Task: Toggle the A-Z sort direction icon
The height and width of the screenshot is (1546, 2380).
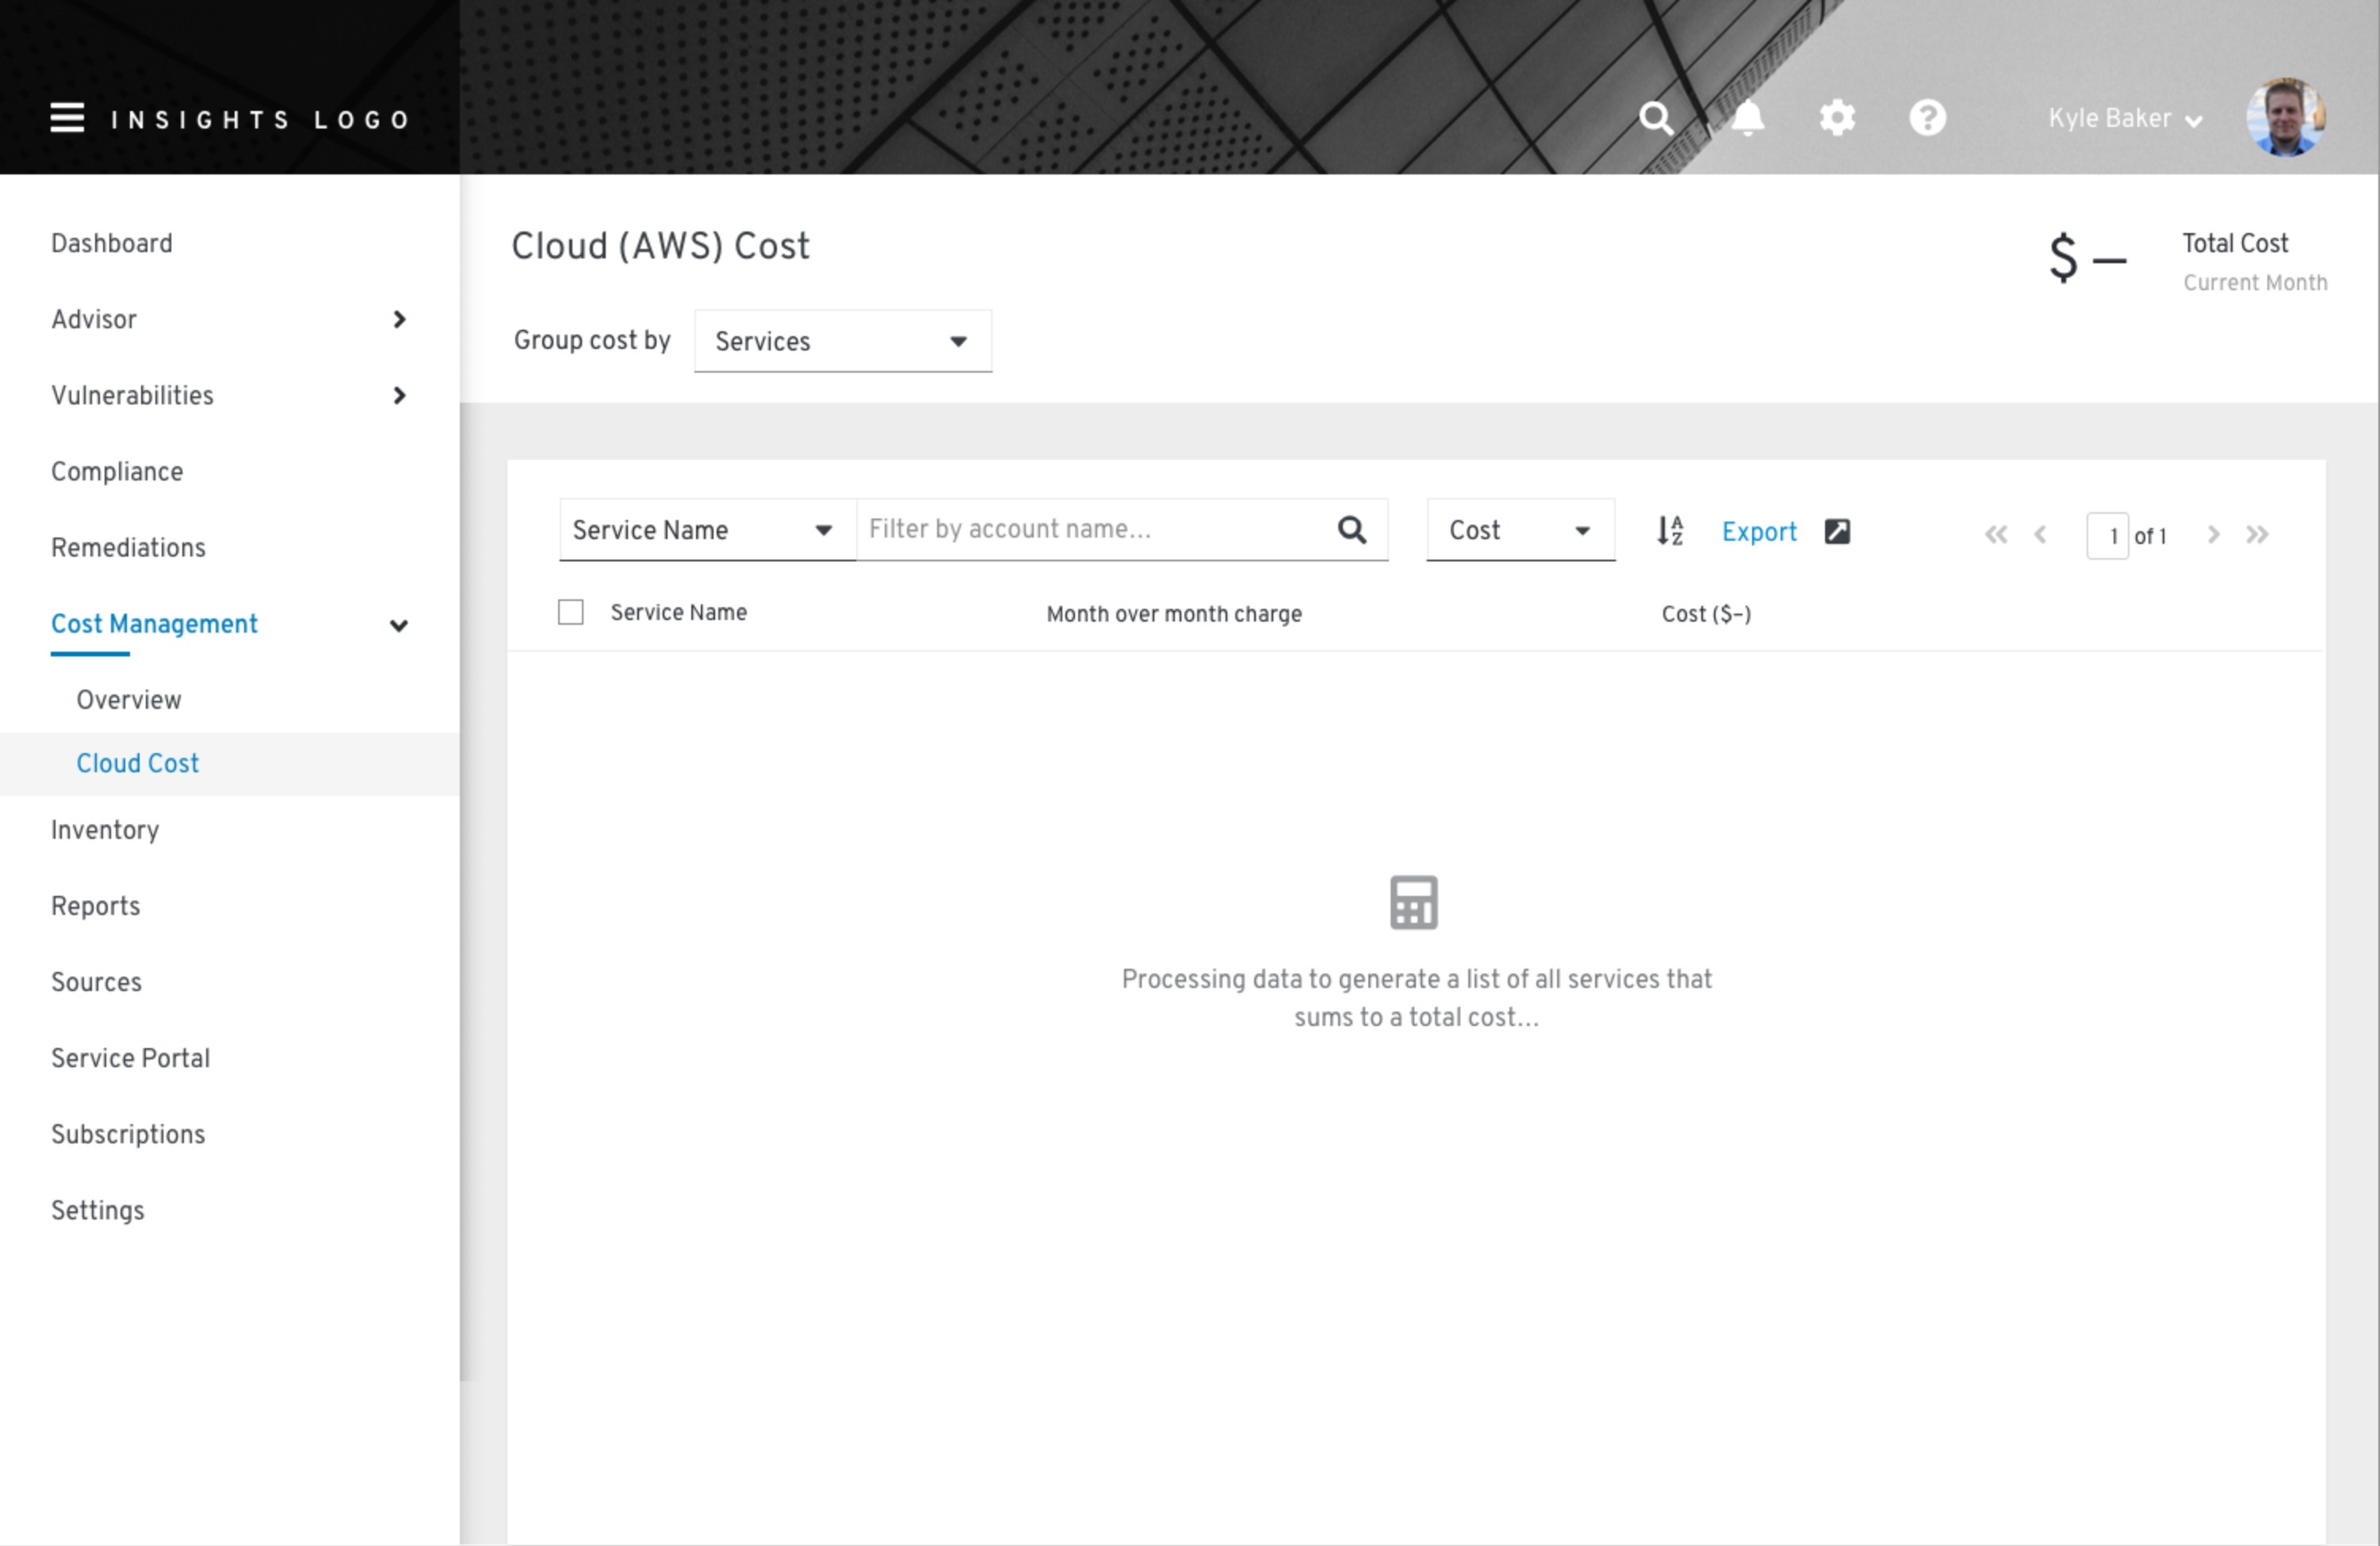Action: 1670,530
